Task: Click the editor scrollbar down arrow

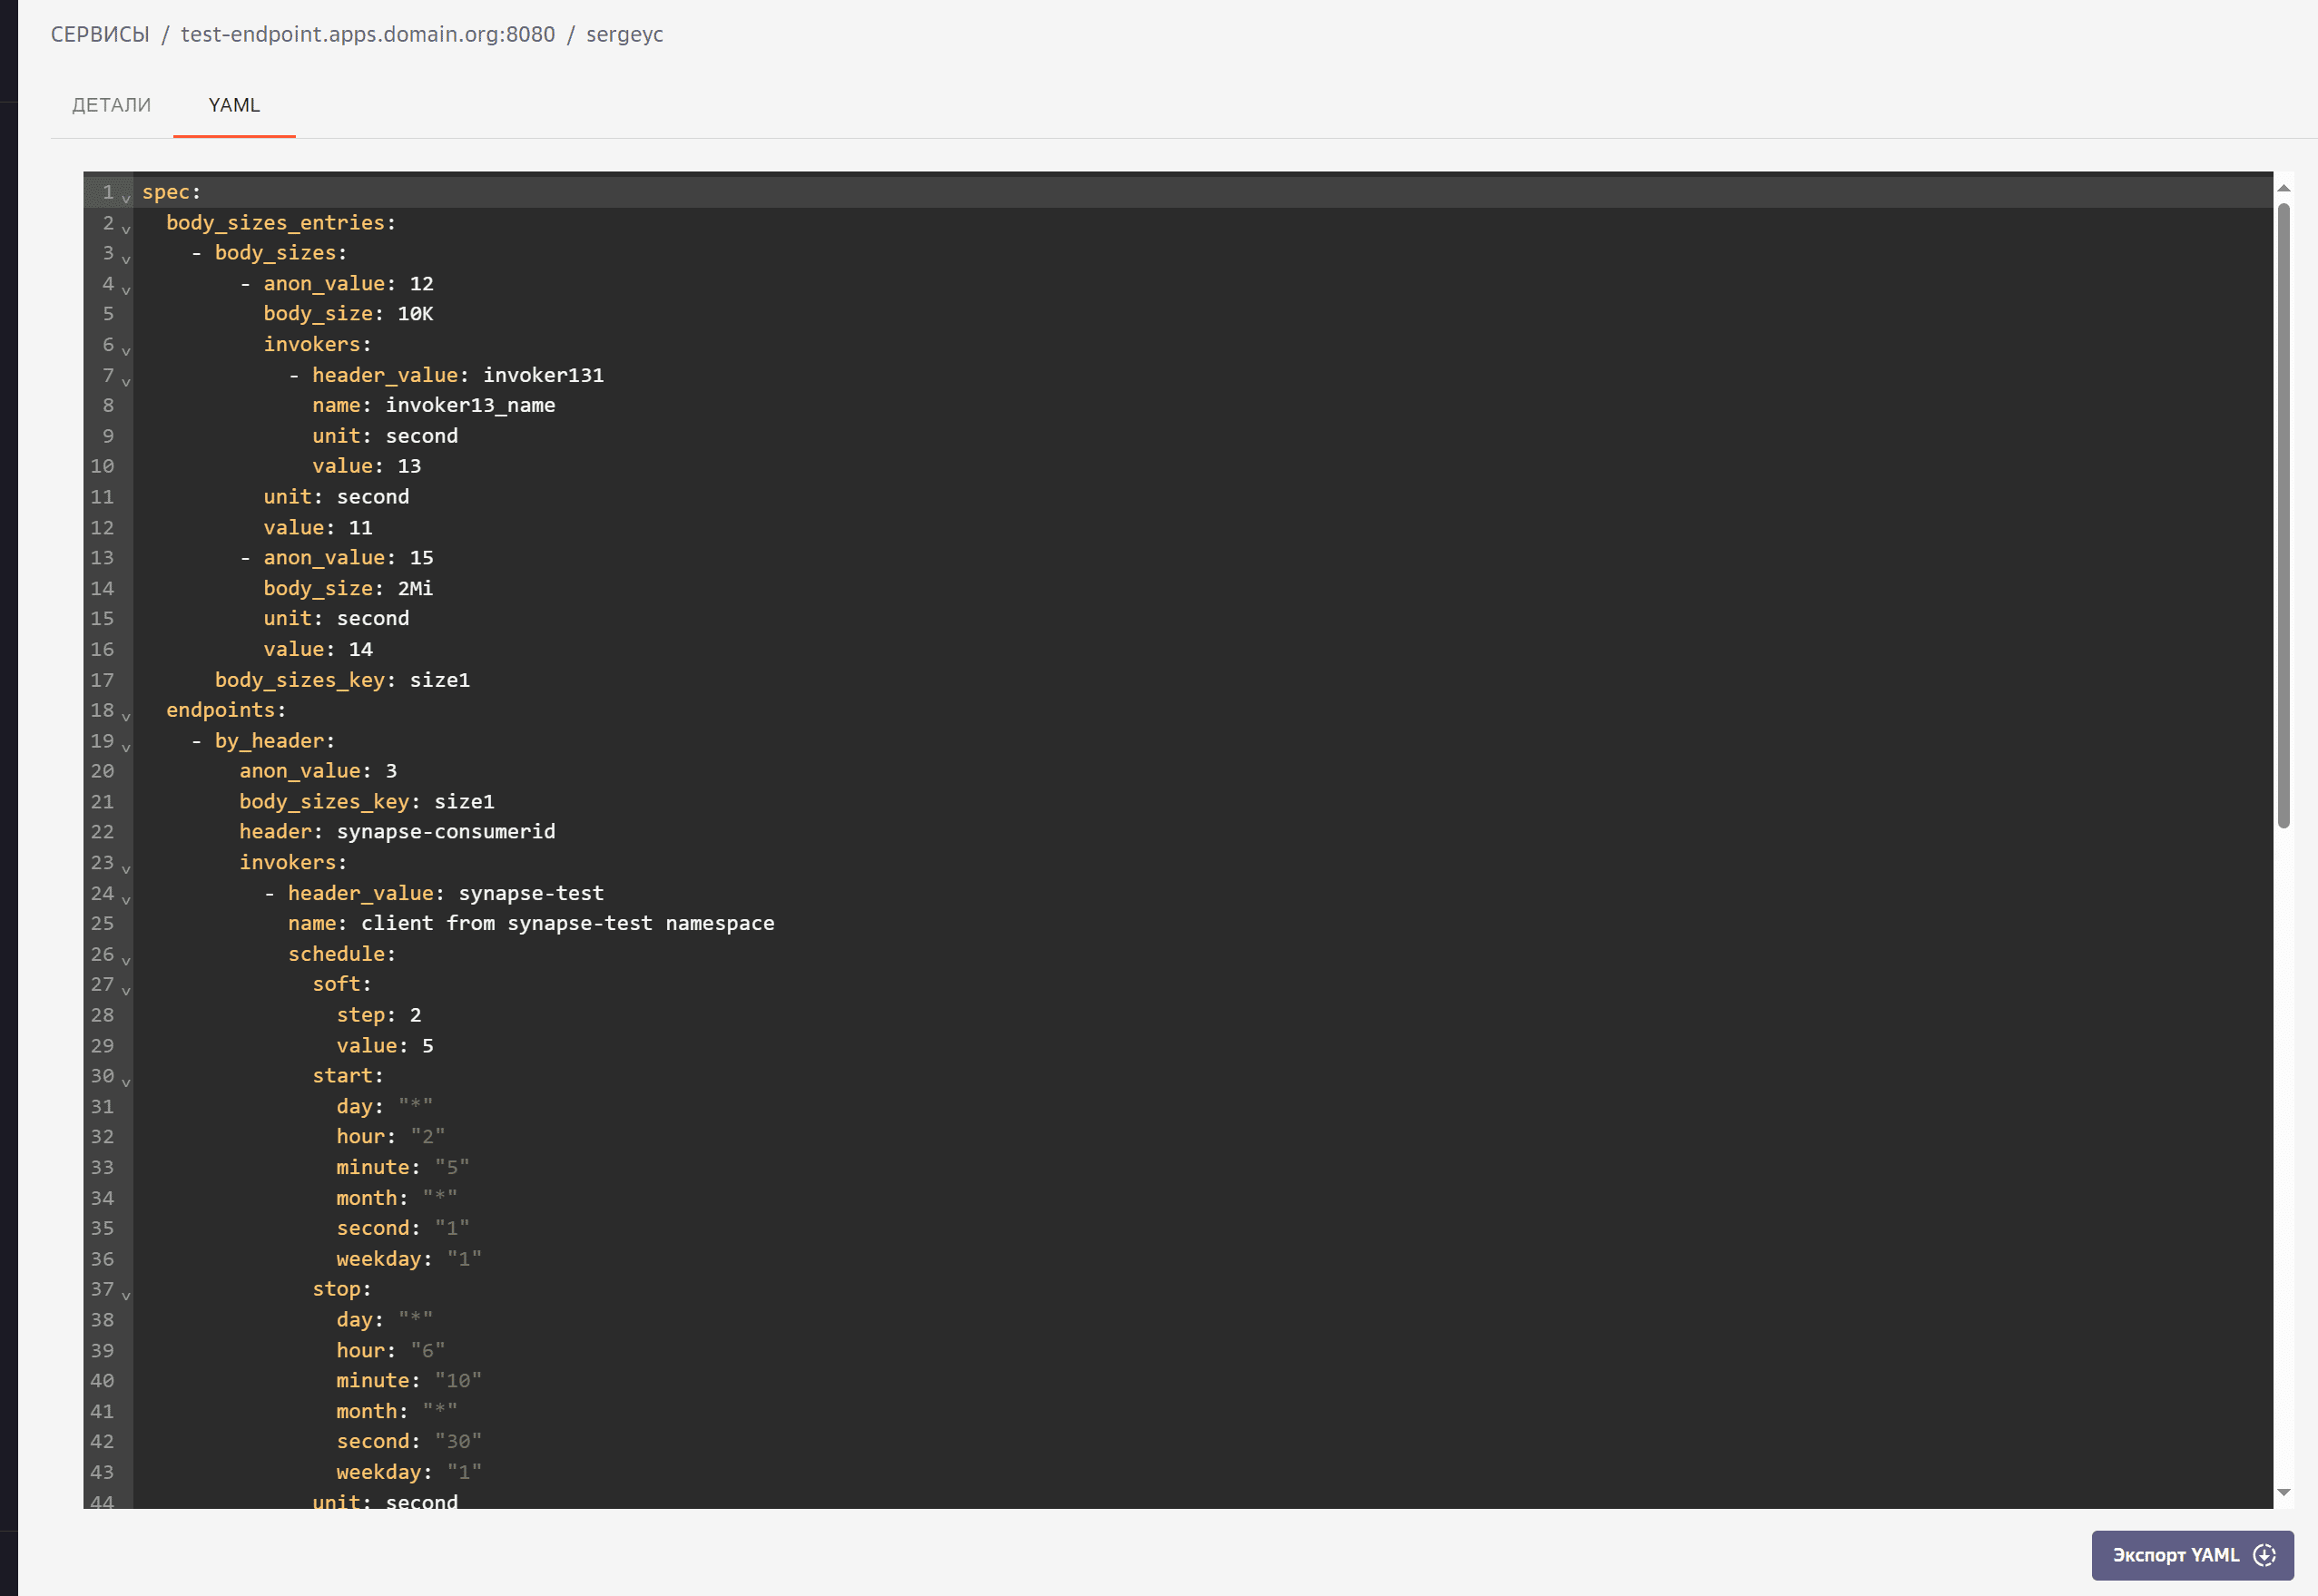Action: pyautogui.click(x=2283, y=1492)
